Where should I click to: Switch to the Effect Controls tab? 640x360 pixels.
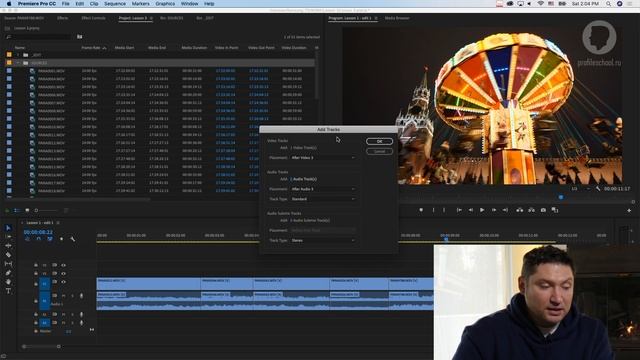(x=93, y=18)
